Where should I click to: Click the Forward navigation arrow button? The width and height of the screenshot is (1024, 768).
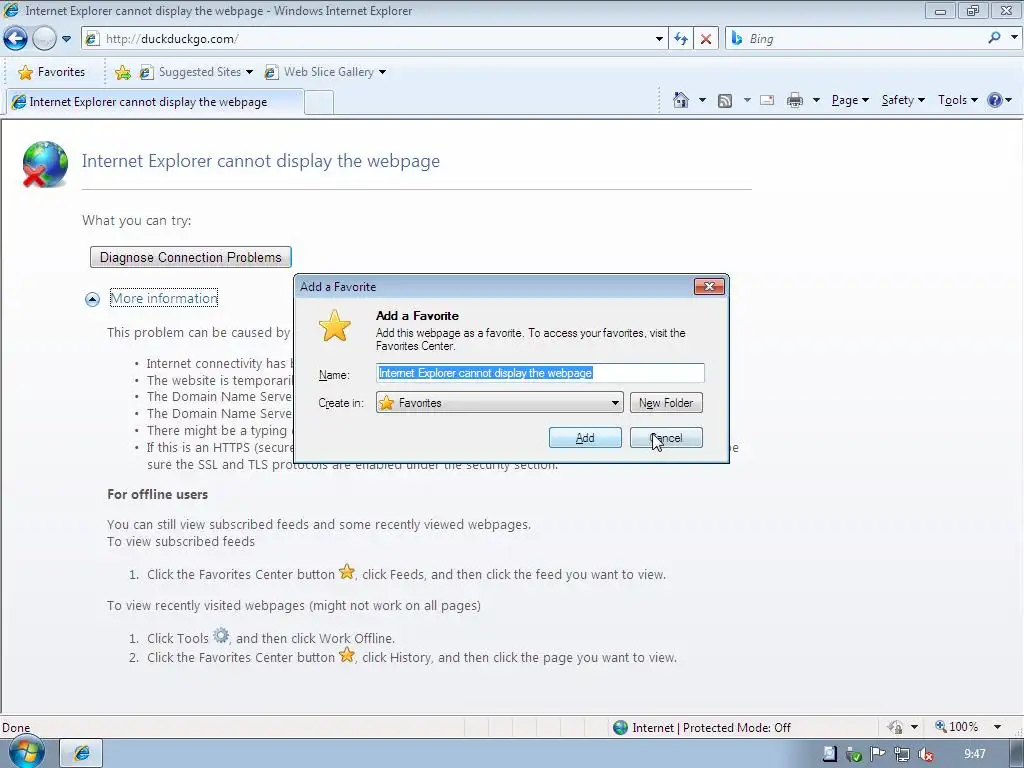44,39
